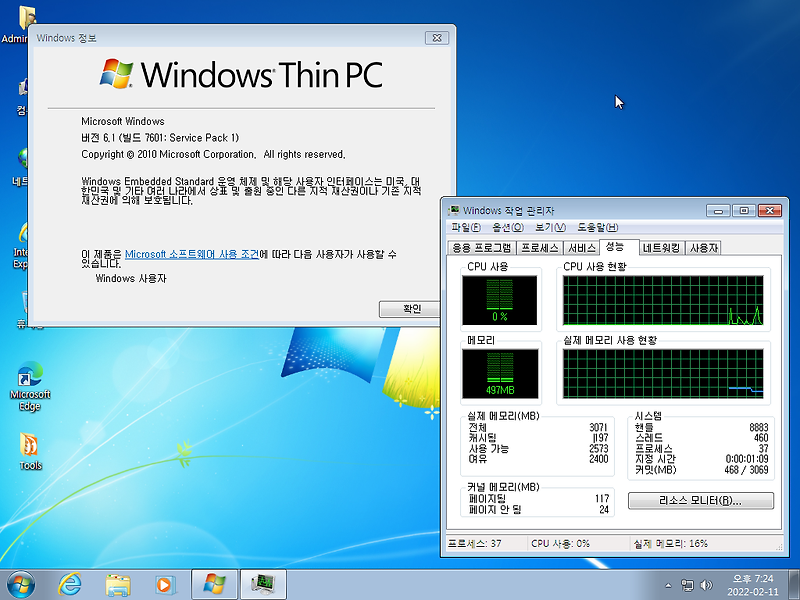
Task: Minimize the Task Manager window
Action: point(718,210)
